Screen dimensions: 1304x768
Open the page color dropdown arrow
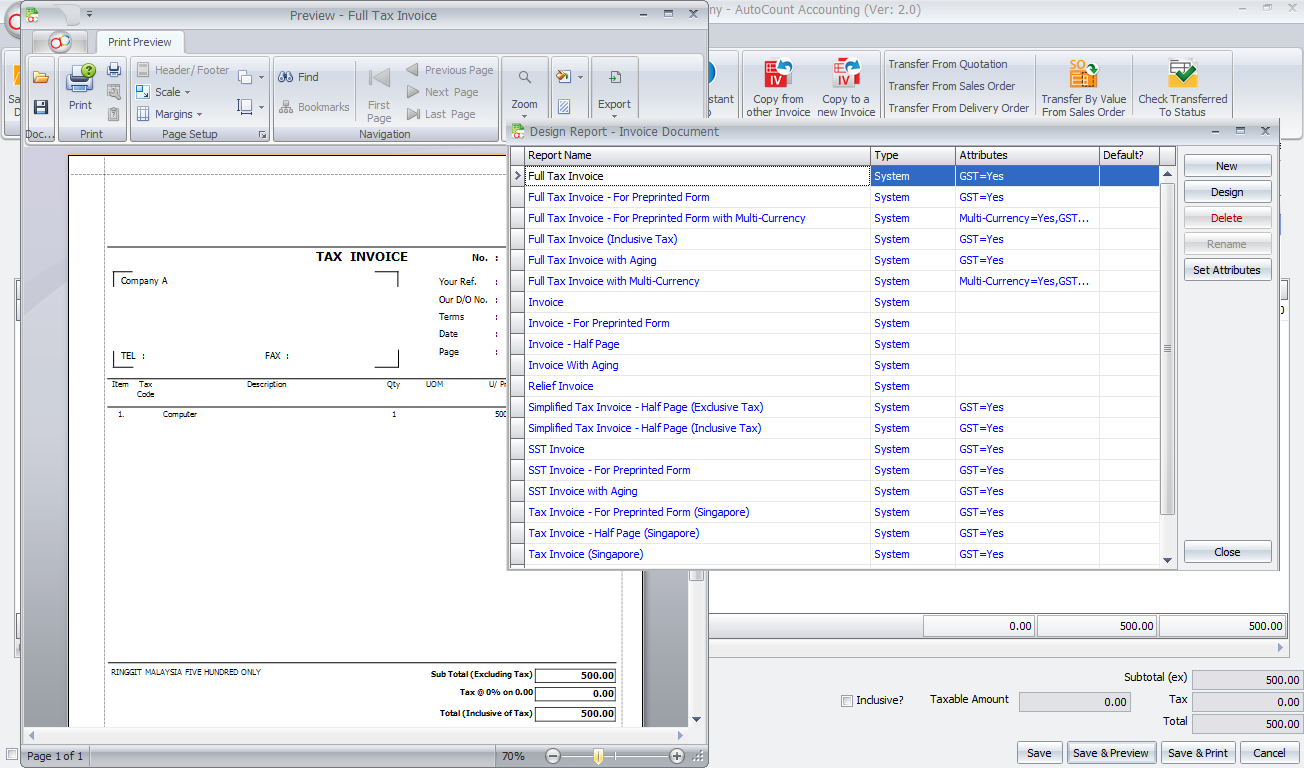tap(579, 77)
